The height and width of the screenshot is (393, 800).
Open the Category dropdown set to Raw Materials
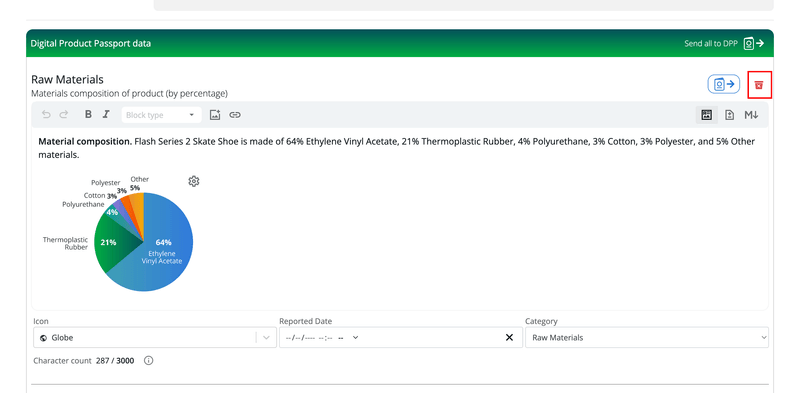click(x=647, y=337)
